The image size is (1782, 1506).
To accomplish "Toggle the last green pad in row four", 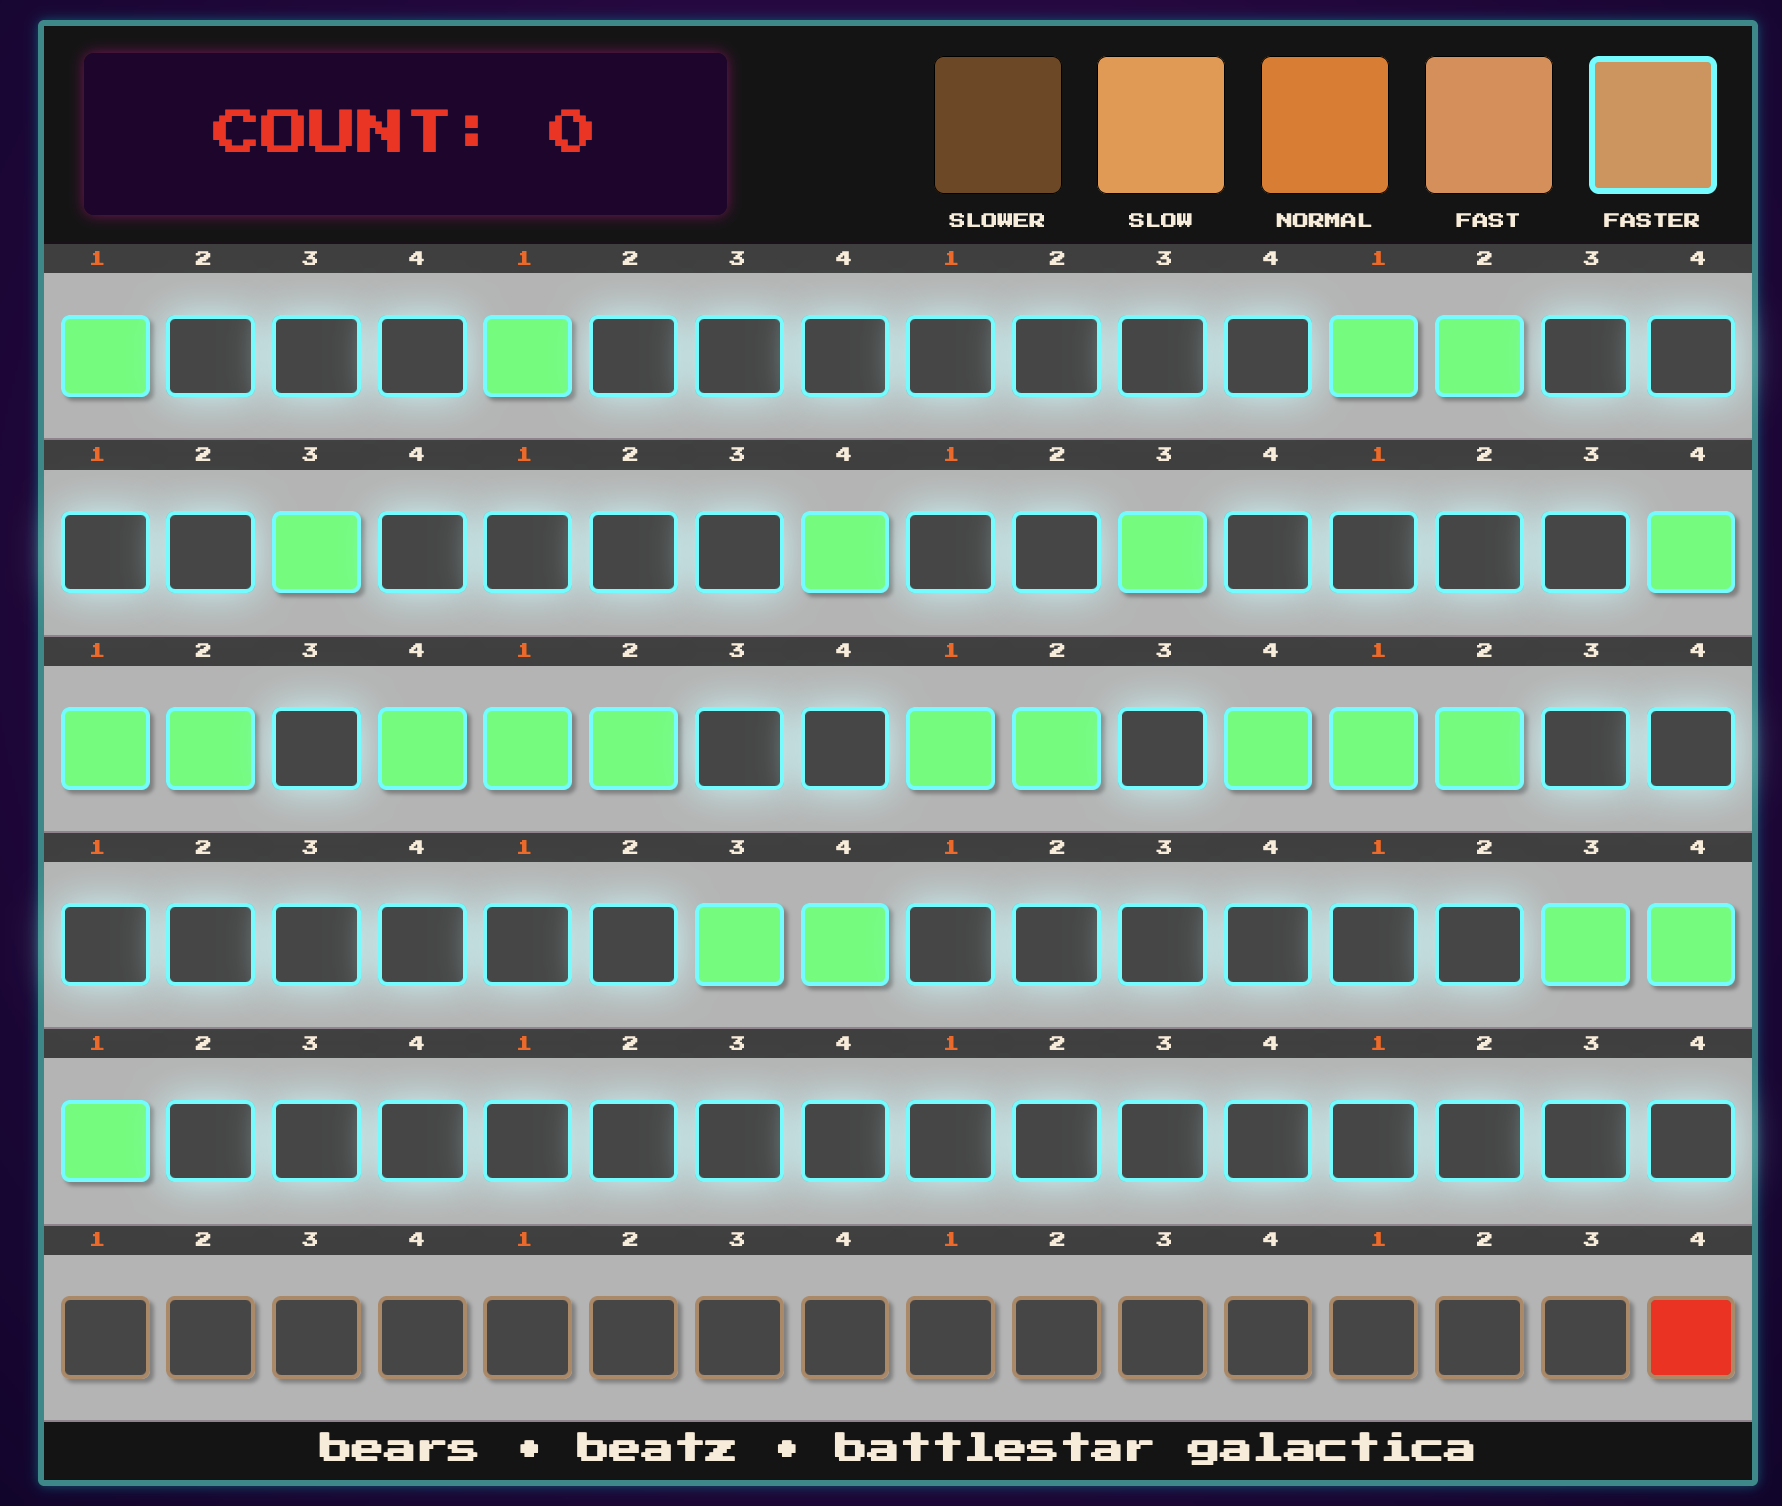I will coord(1691,944).
